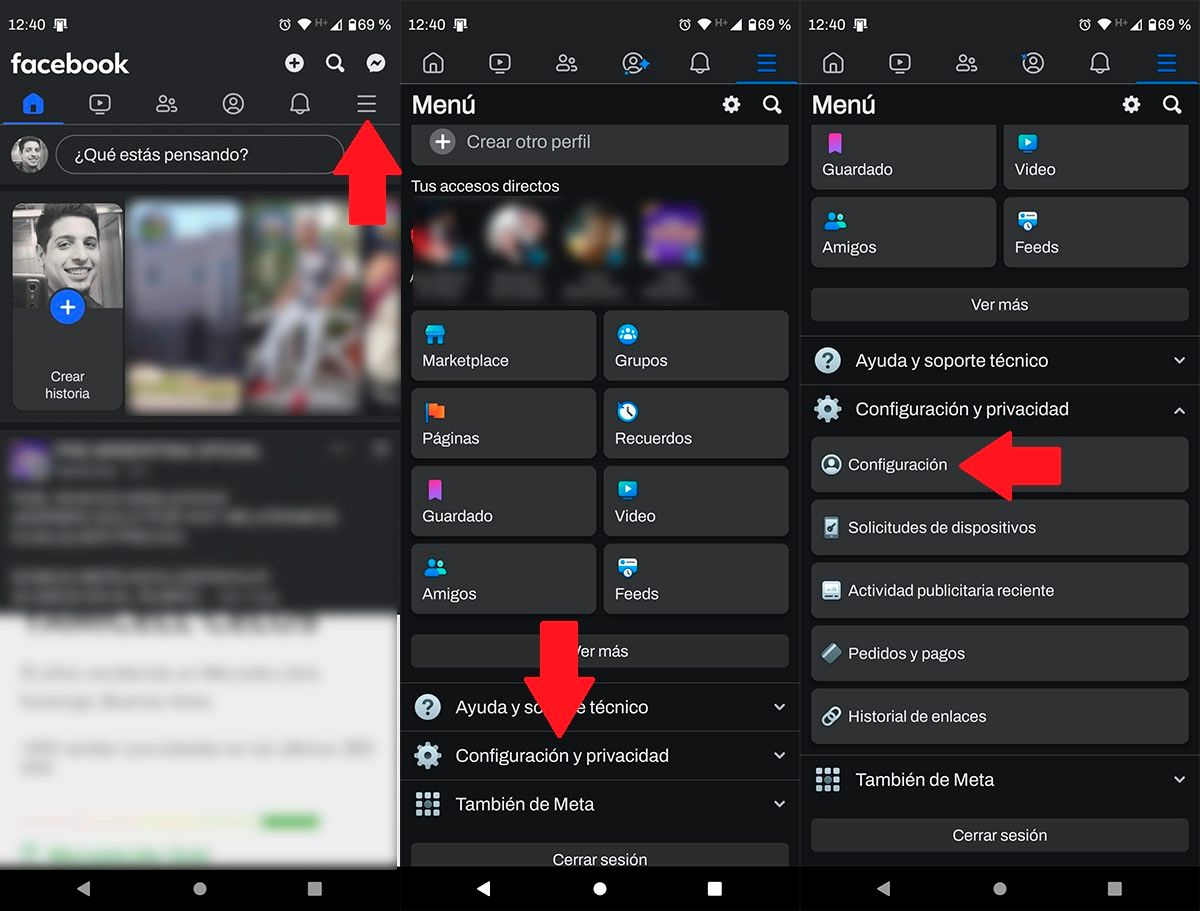Open menu search in the middle screen
The image size is (1200, 911).
click(772, 104)
